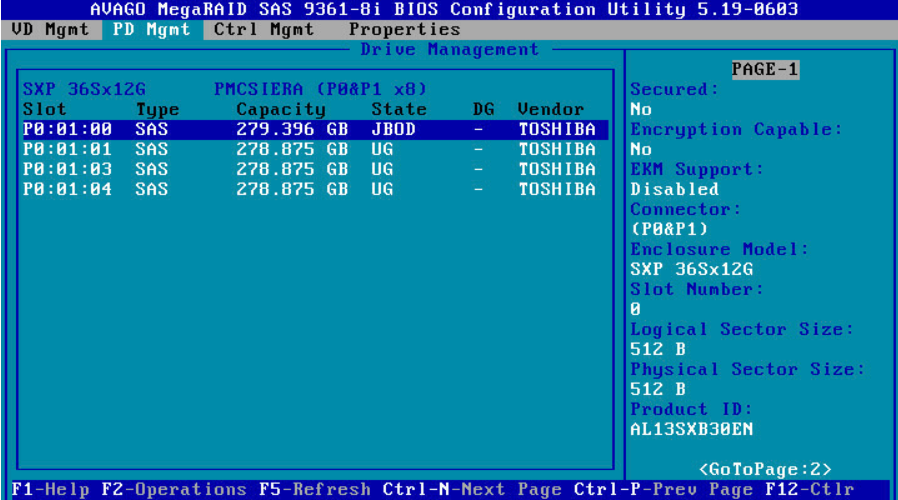Image resolution: width=898 pixels, height=500 pixels.
Task: Click the Slot Number label
Action: [x=696, y=289]
